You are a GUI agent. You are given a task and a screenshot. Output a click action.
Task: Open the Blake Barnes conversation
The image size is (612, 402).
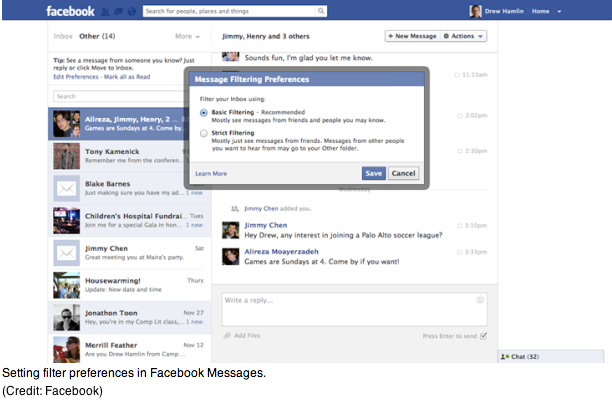[130, 189]
